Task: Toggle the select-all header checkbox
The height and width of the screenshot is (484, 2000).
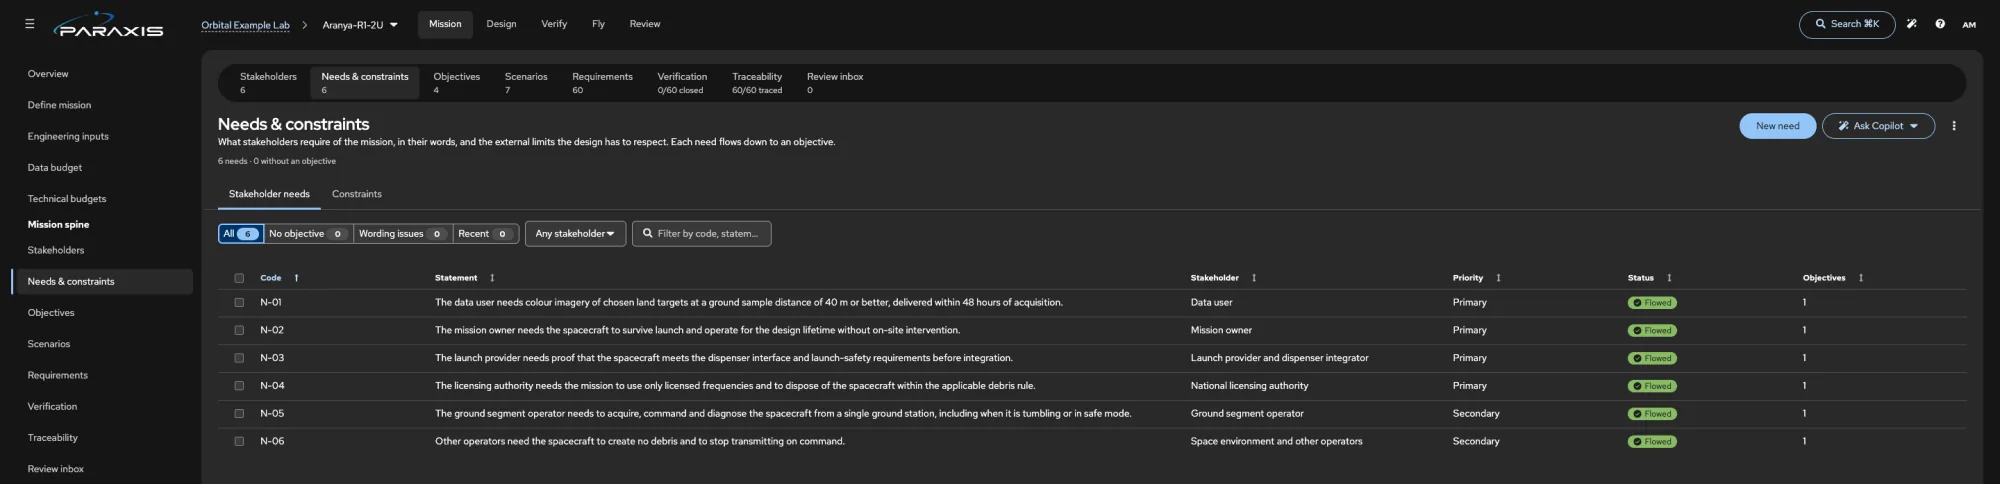Action: coord(239,278)
